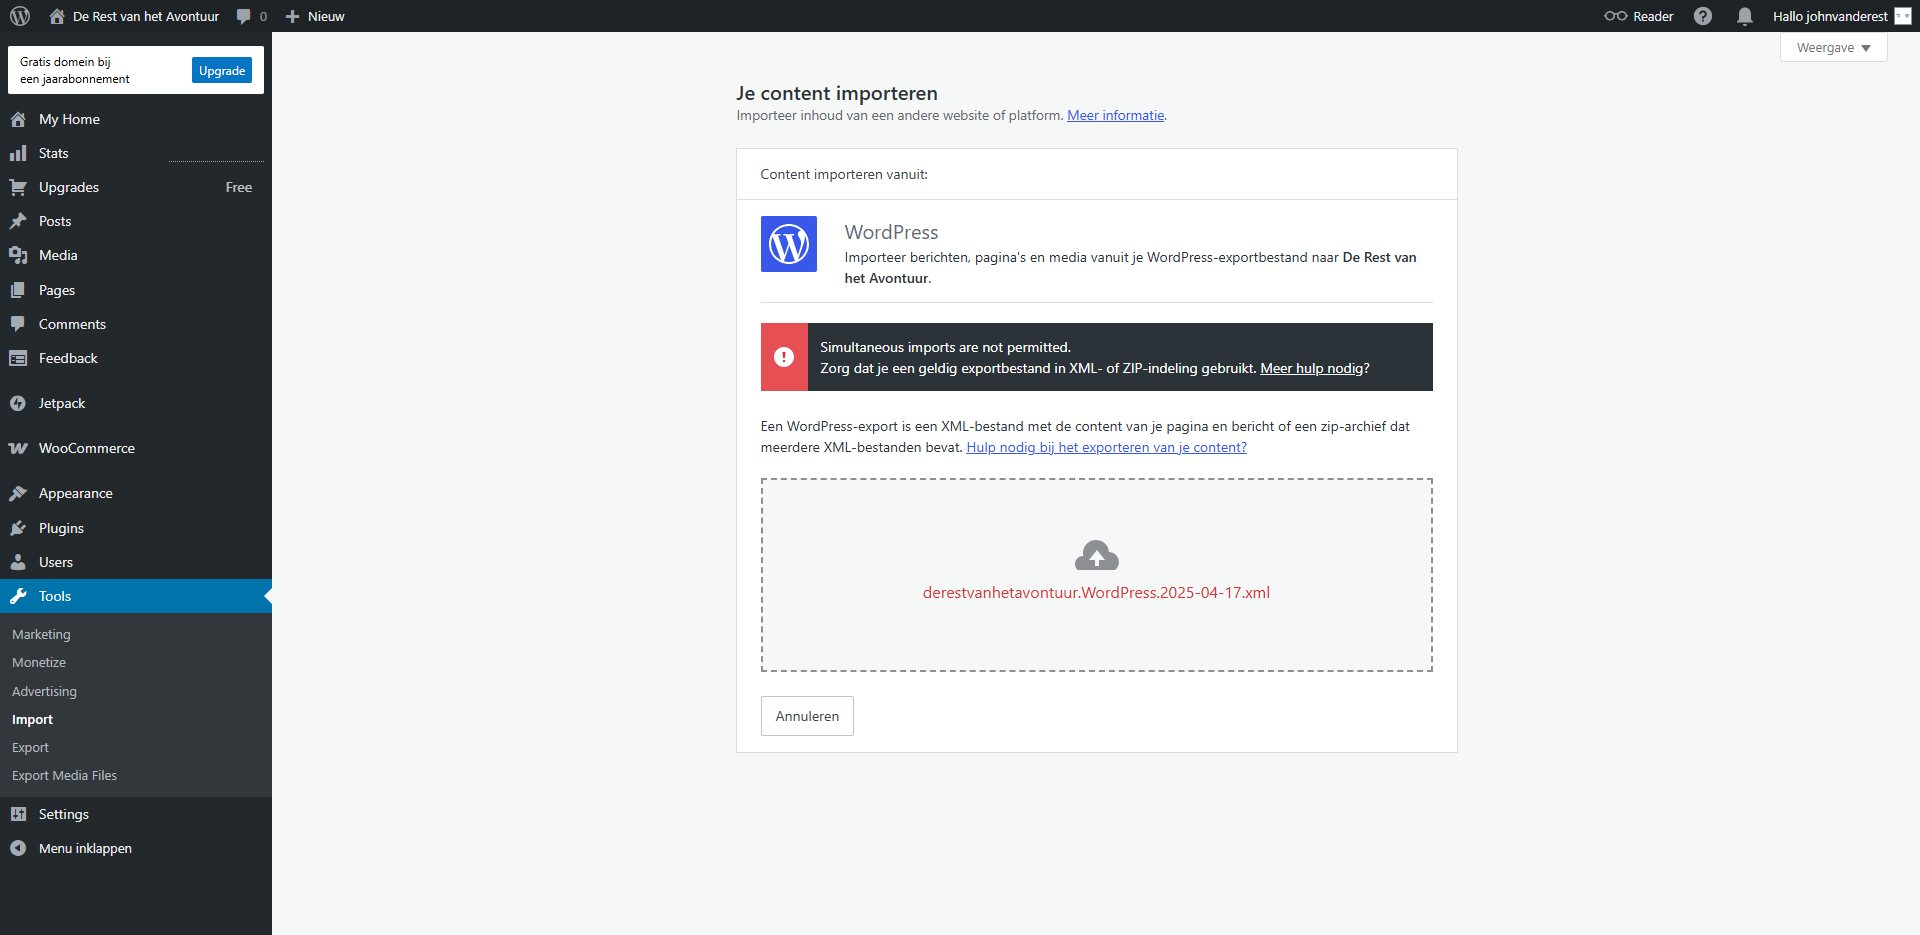The image size is (1920, 935).
Task: Open the notifications bell icon
Action: pyautogui.click(x=1744, y=16)
